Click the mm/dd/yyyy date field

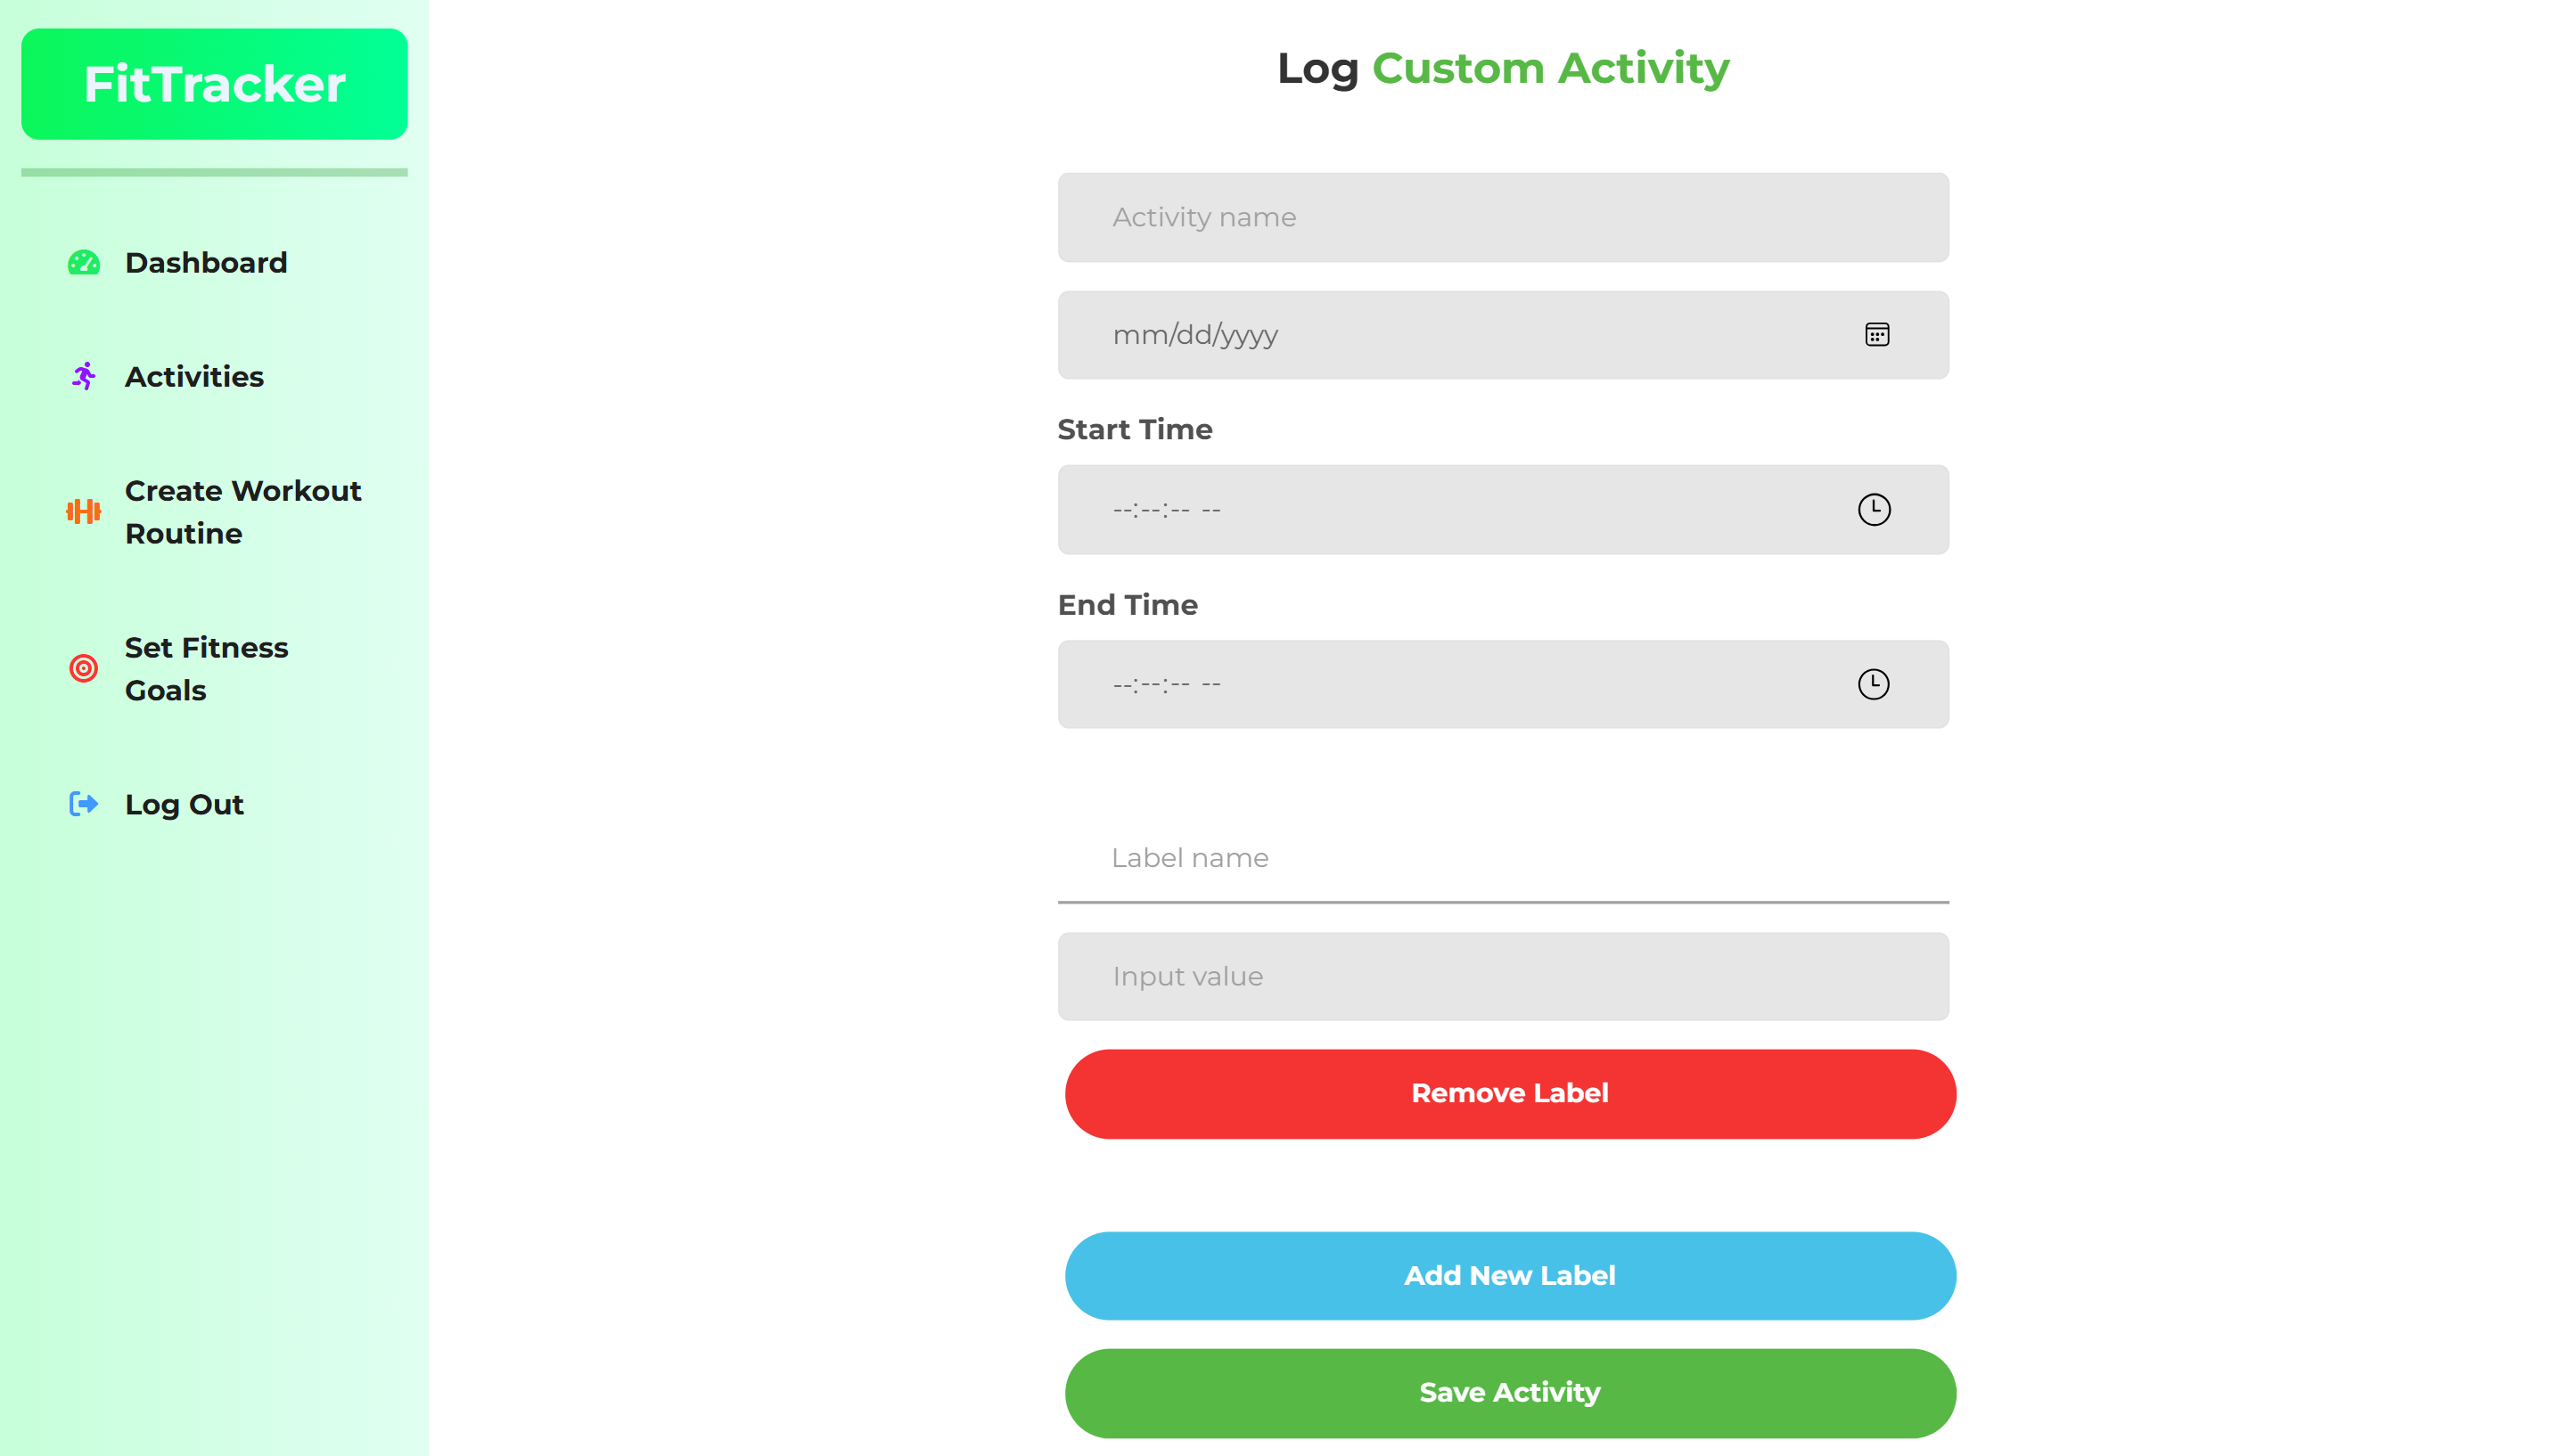1502,334
